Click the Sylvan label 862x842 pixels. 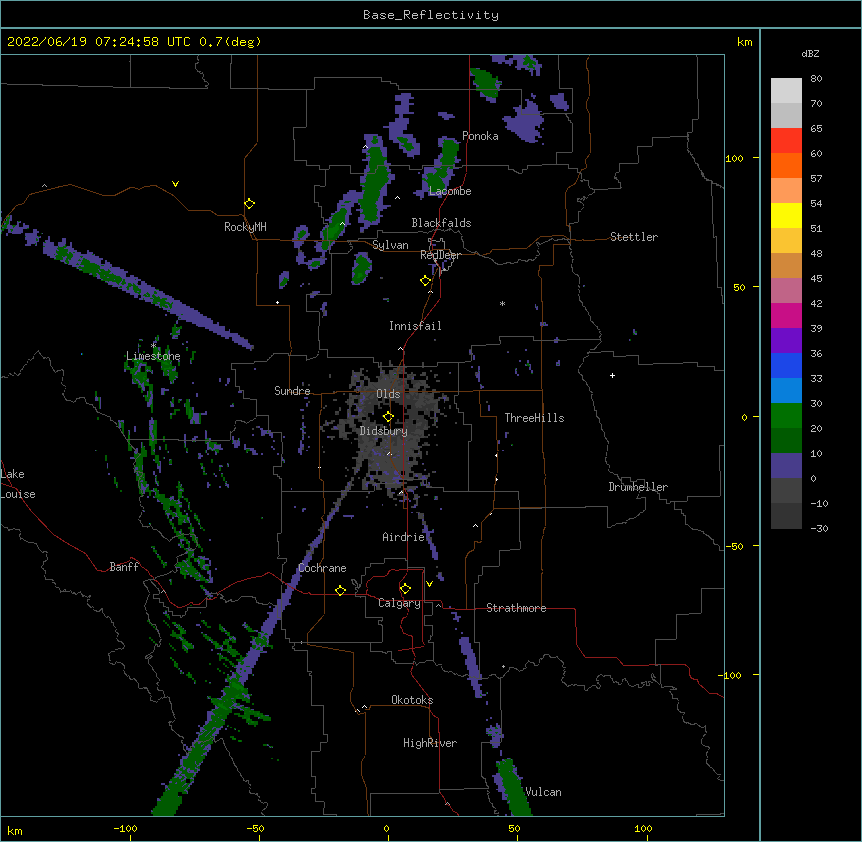[x=390, y=245]
